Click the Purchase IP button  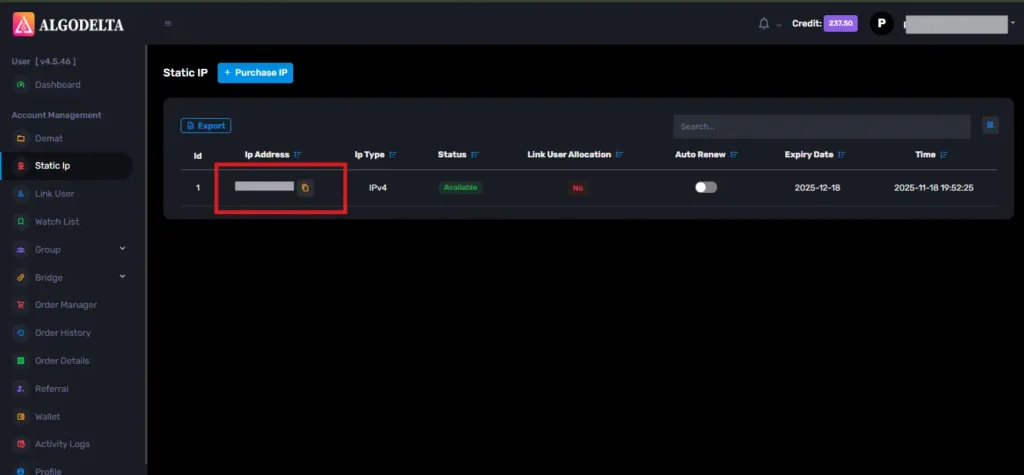tap(255, 73)
